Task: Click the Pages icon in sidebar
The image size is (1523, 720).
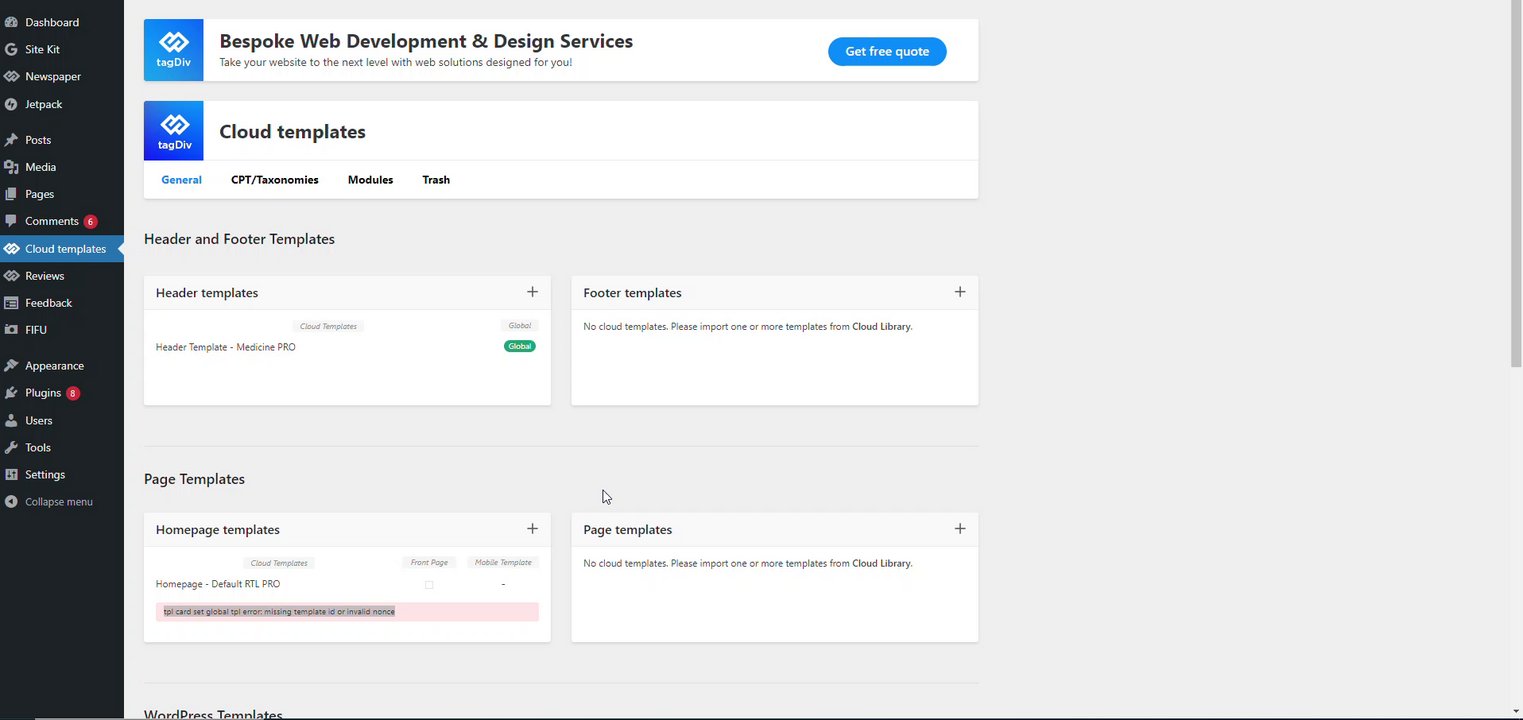Action: [x=11, y=194]
